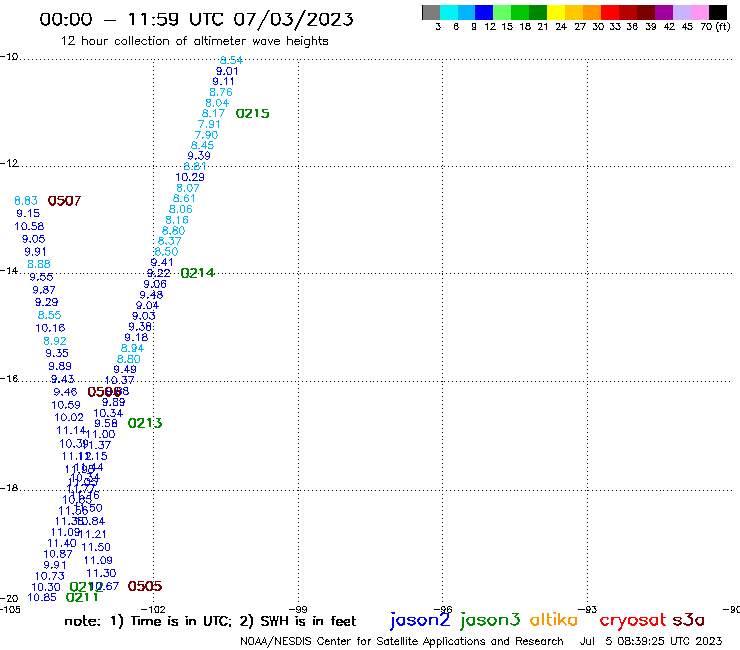
Task: Select the timestamp 'Jul 5 08:39:25 UTC 2023'
Action: click(651, 642)
